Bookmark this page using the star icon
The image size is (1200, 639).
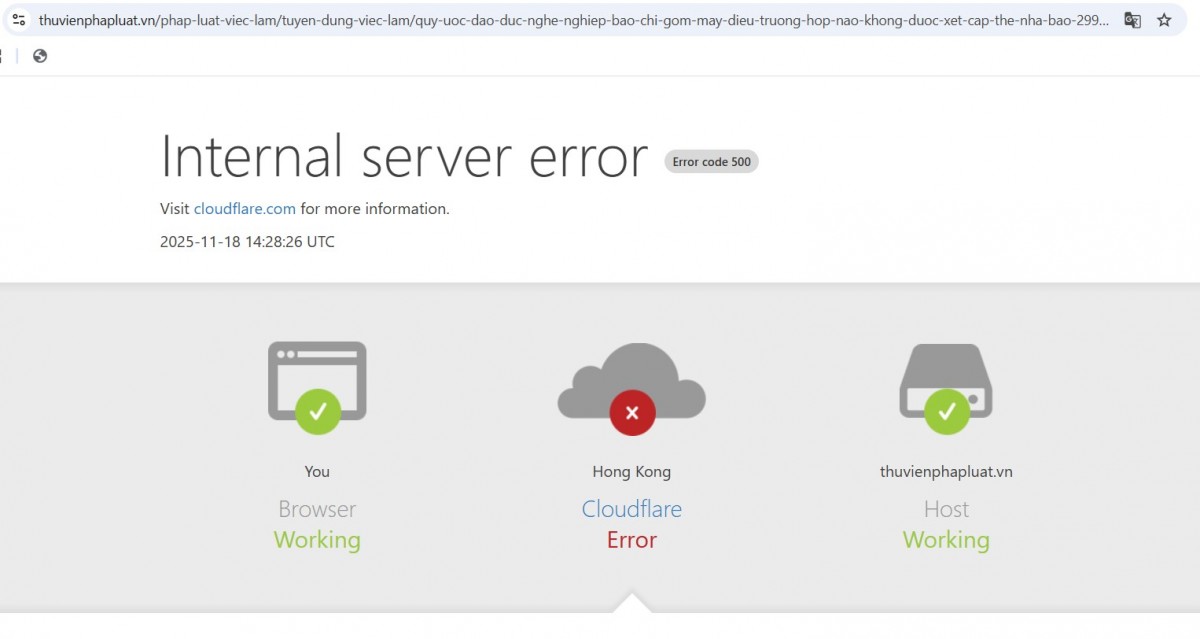(x=1165, y=19)
